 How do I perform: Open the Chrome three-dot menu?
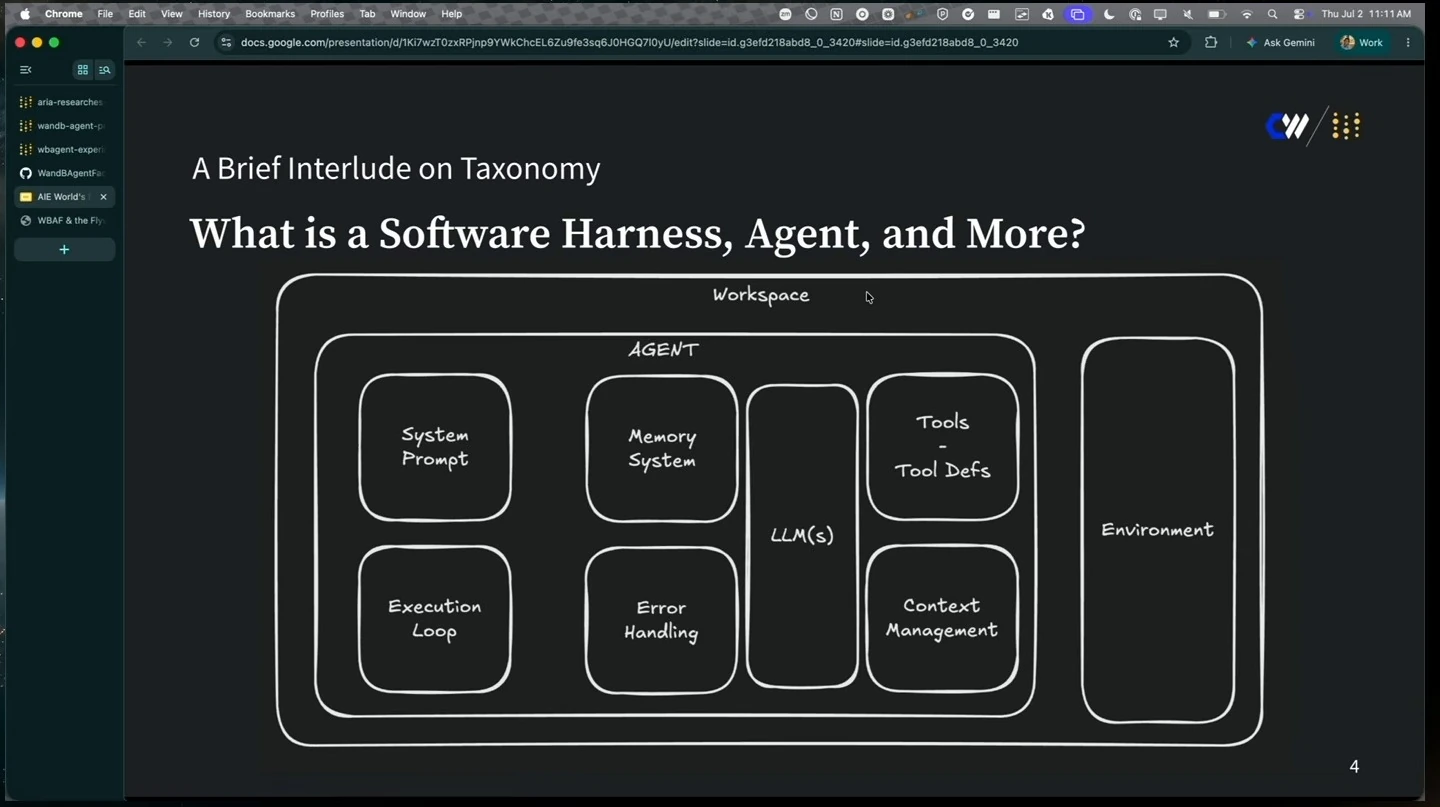tap(1408, 43)
